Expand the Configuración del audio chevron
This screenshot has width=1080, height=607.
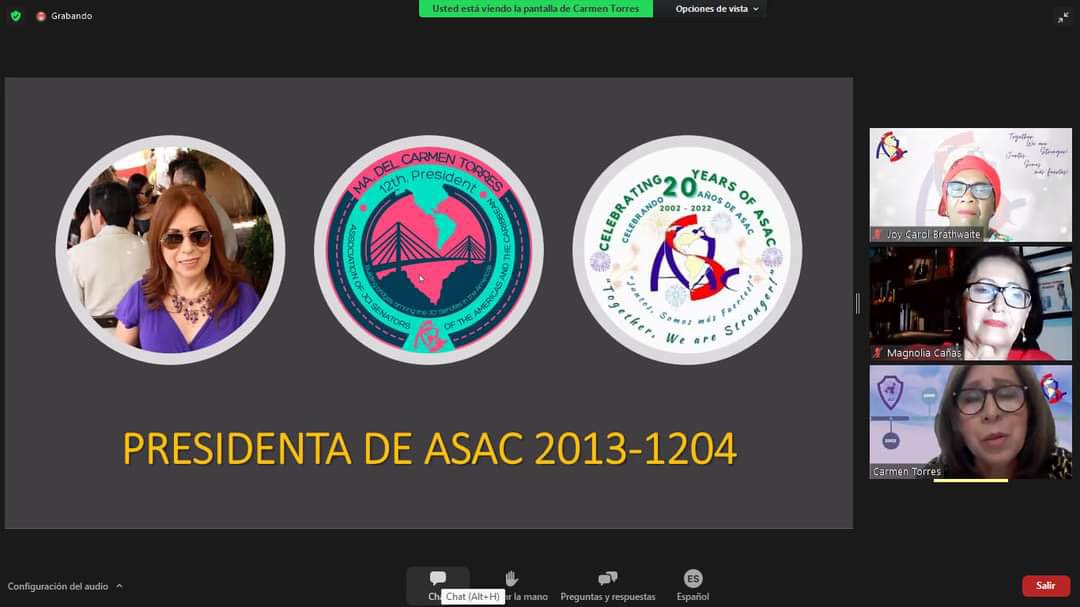click(x=119, y=585)
